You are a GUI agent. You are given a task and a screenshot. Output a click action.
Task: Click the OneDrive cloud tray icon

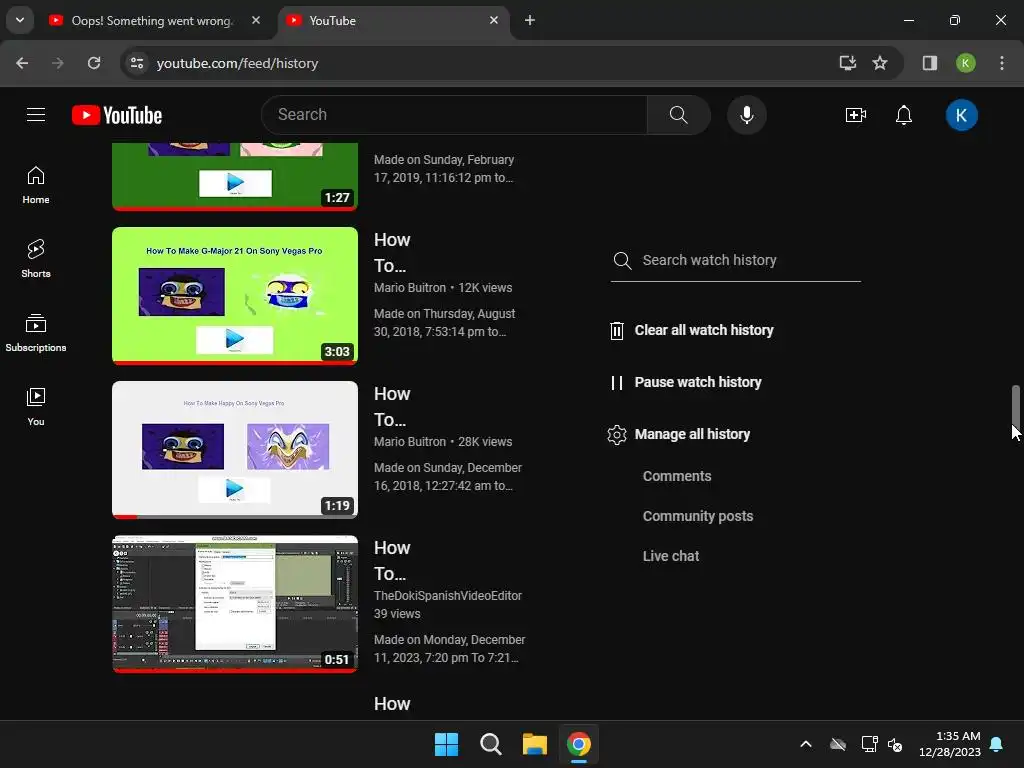click(838, 744)
